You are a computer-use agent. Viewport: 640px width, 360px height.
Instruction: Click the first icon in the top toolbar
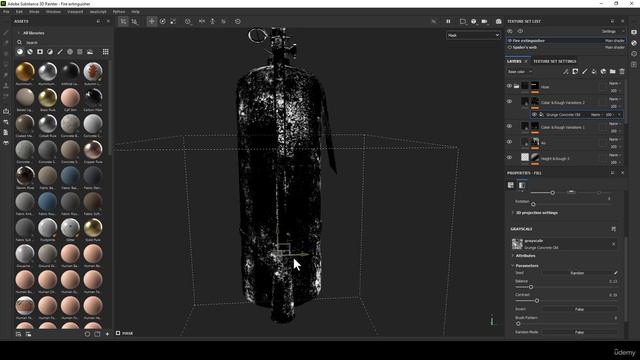tap(123, 21)
